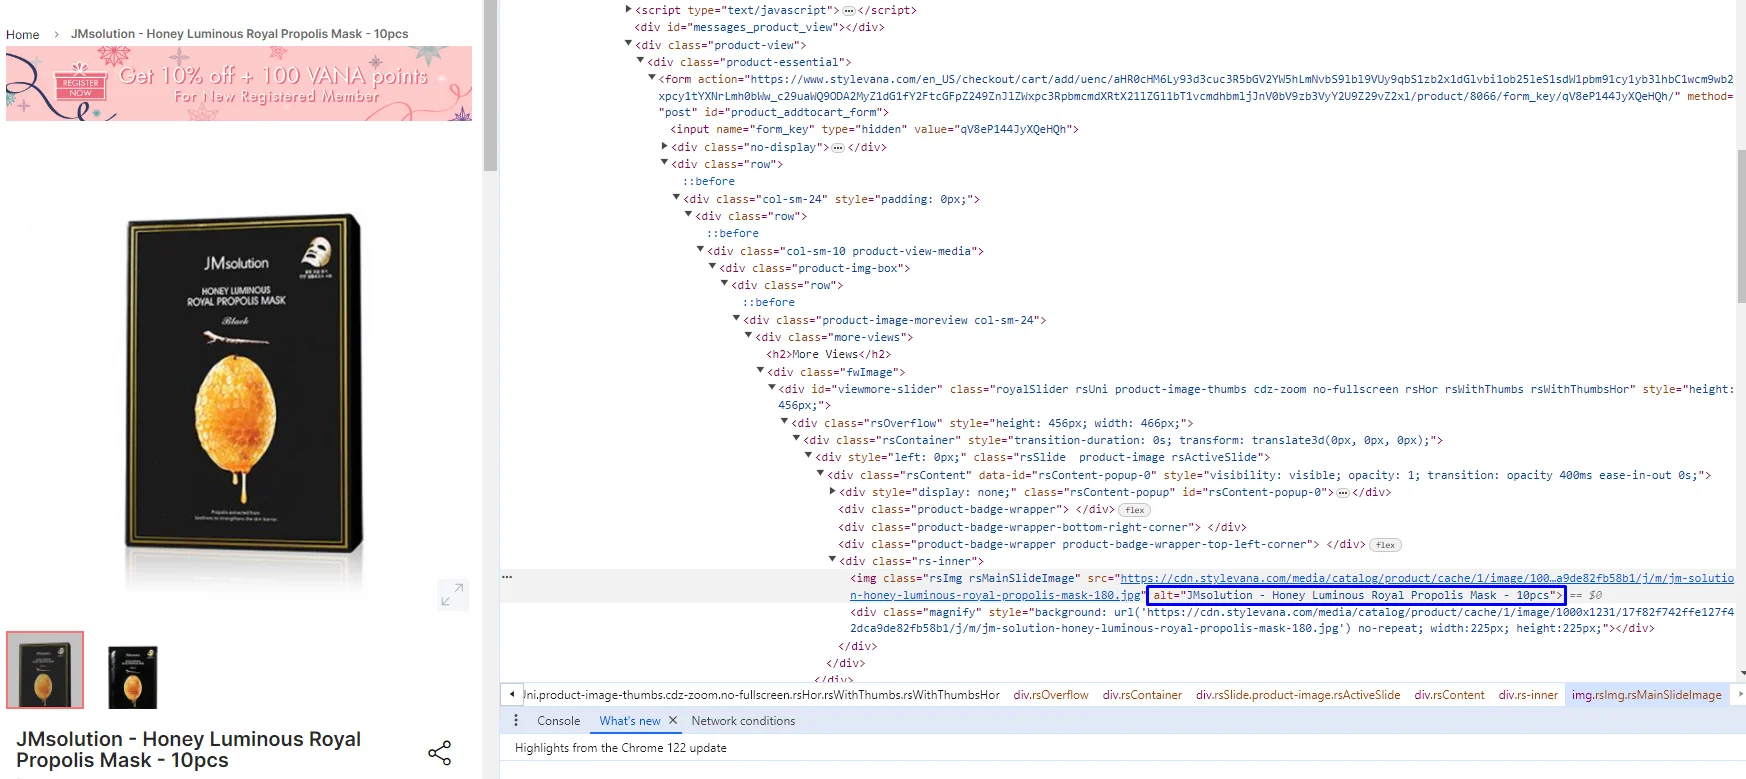Expand the rsContent-popup div node
Viewport: 1746px width, 779px height.
coord(832,491)
